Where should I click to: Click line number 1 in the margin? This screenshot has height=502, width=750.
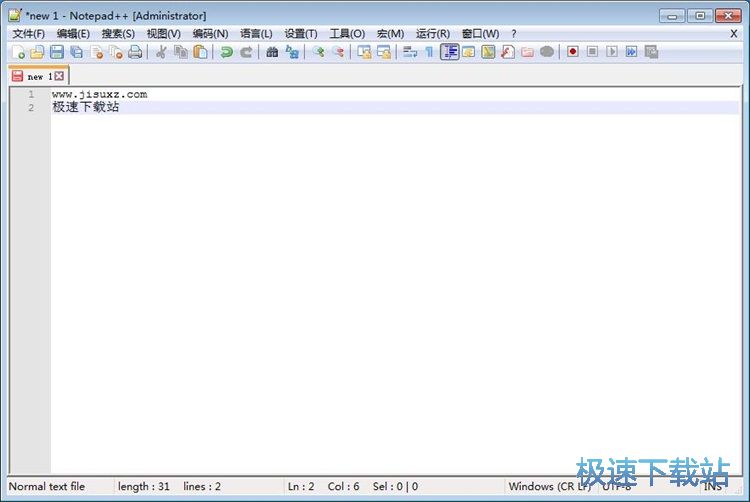pos(31,94)
